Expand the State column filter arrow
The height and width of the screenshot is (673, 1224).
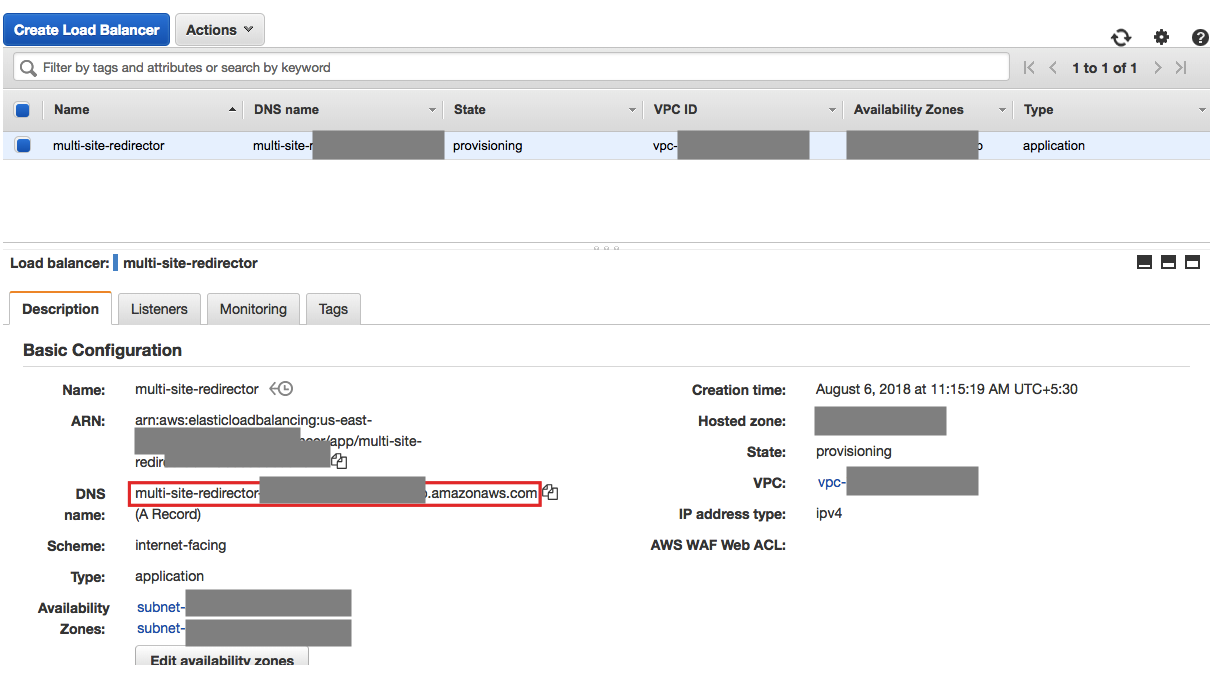click(632, 110)
